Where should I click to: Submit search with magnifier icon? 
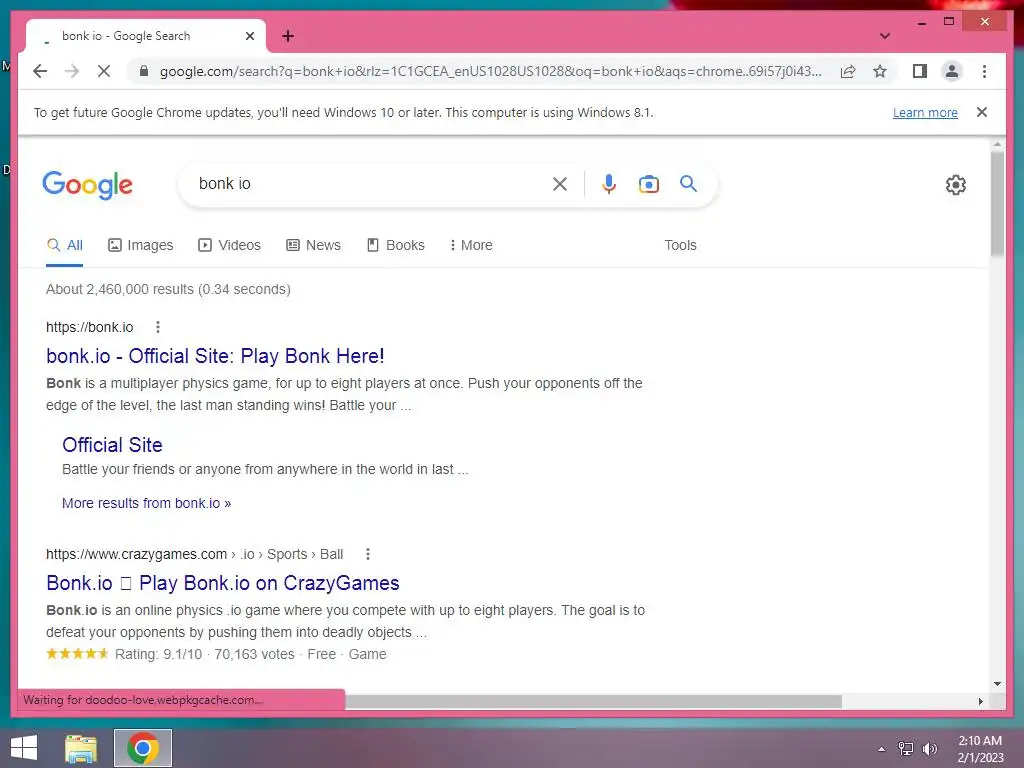click(x=688, y=184)
